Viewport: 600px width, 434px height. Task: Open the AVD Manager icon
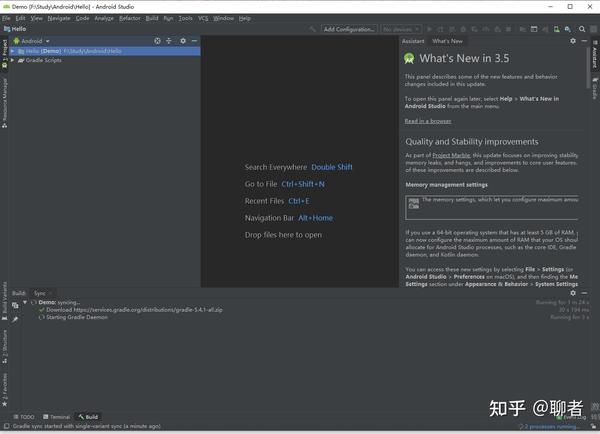pyautogui.click(x=556, y=29)
